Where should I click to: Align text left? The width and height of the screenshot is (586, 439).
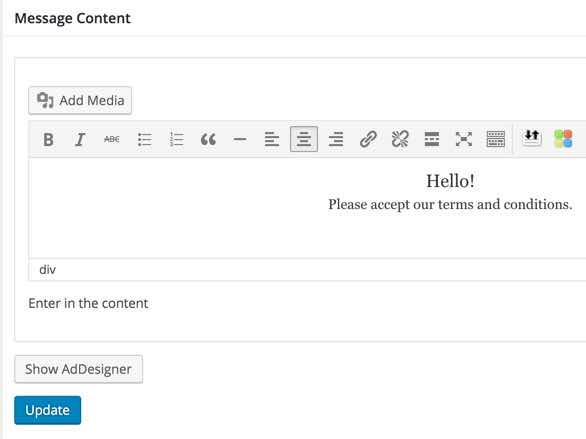click(272, 140)
